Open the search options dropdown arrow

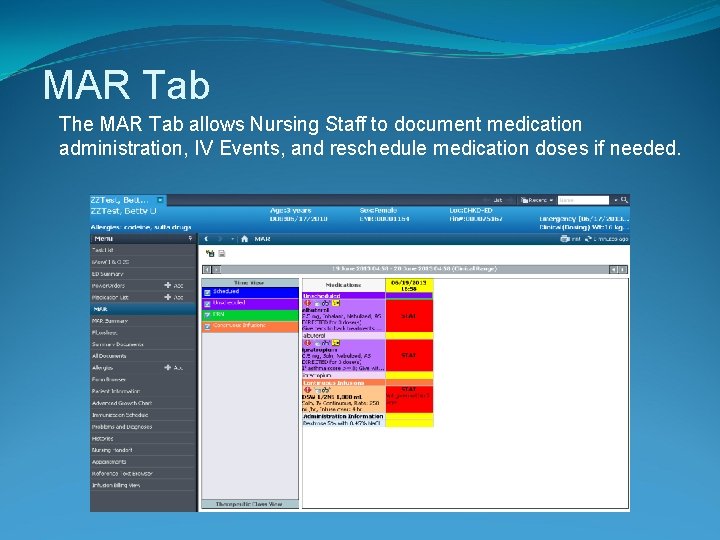click(616, 200)
